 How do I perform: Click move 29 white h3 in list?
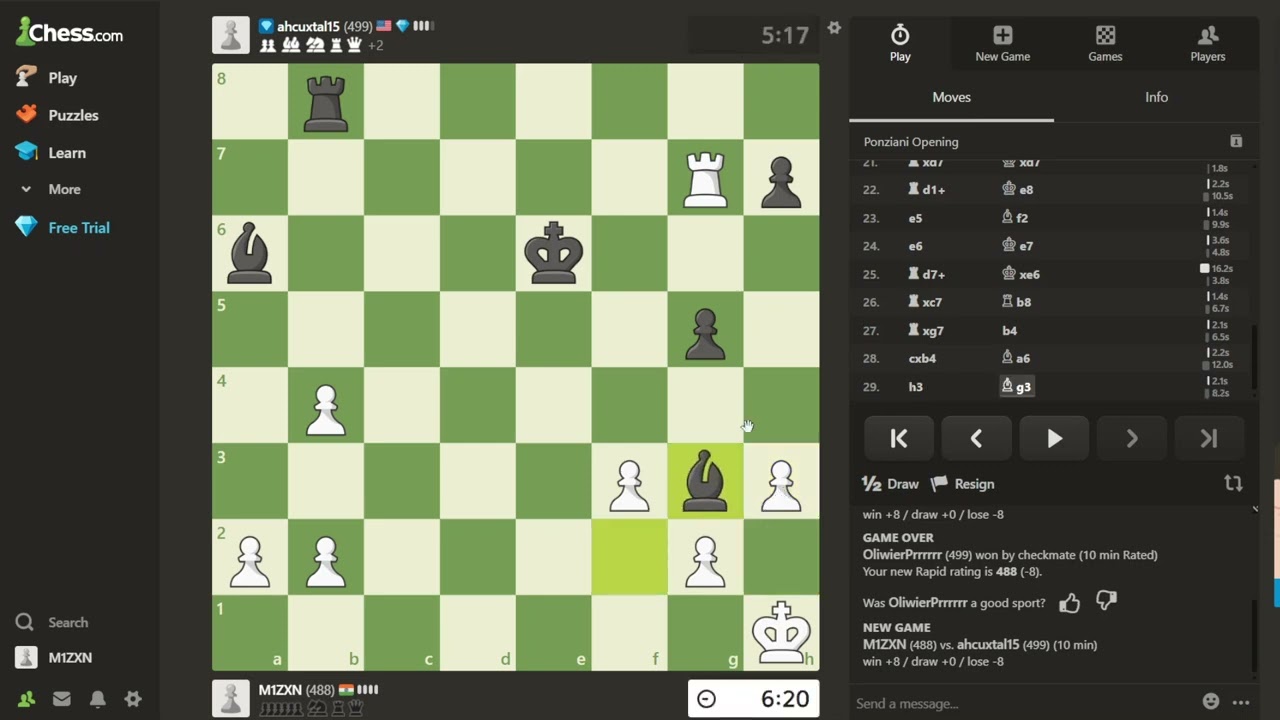point(915,387)
